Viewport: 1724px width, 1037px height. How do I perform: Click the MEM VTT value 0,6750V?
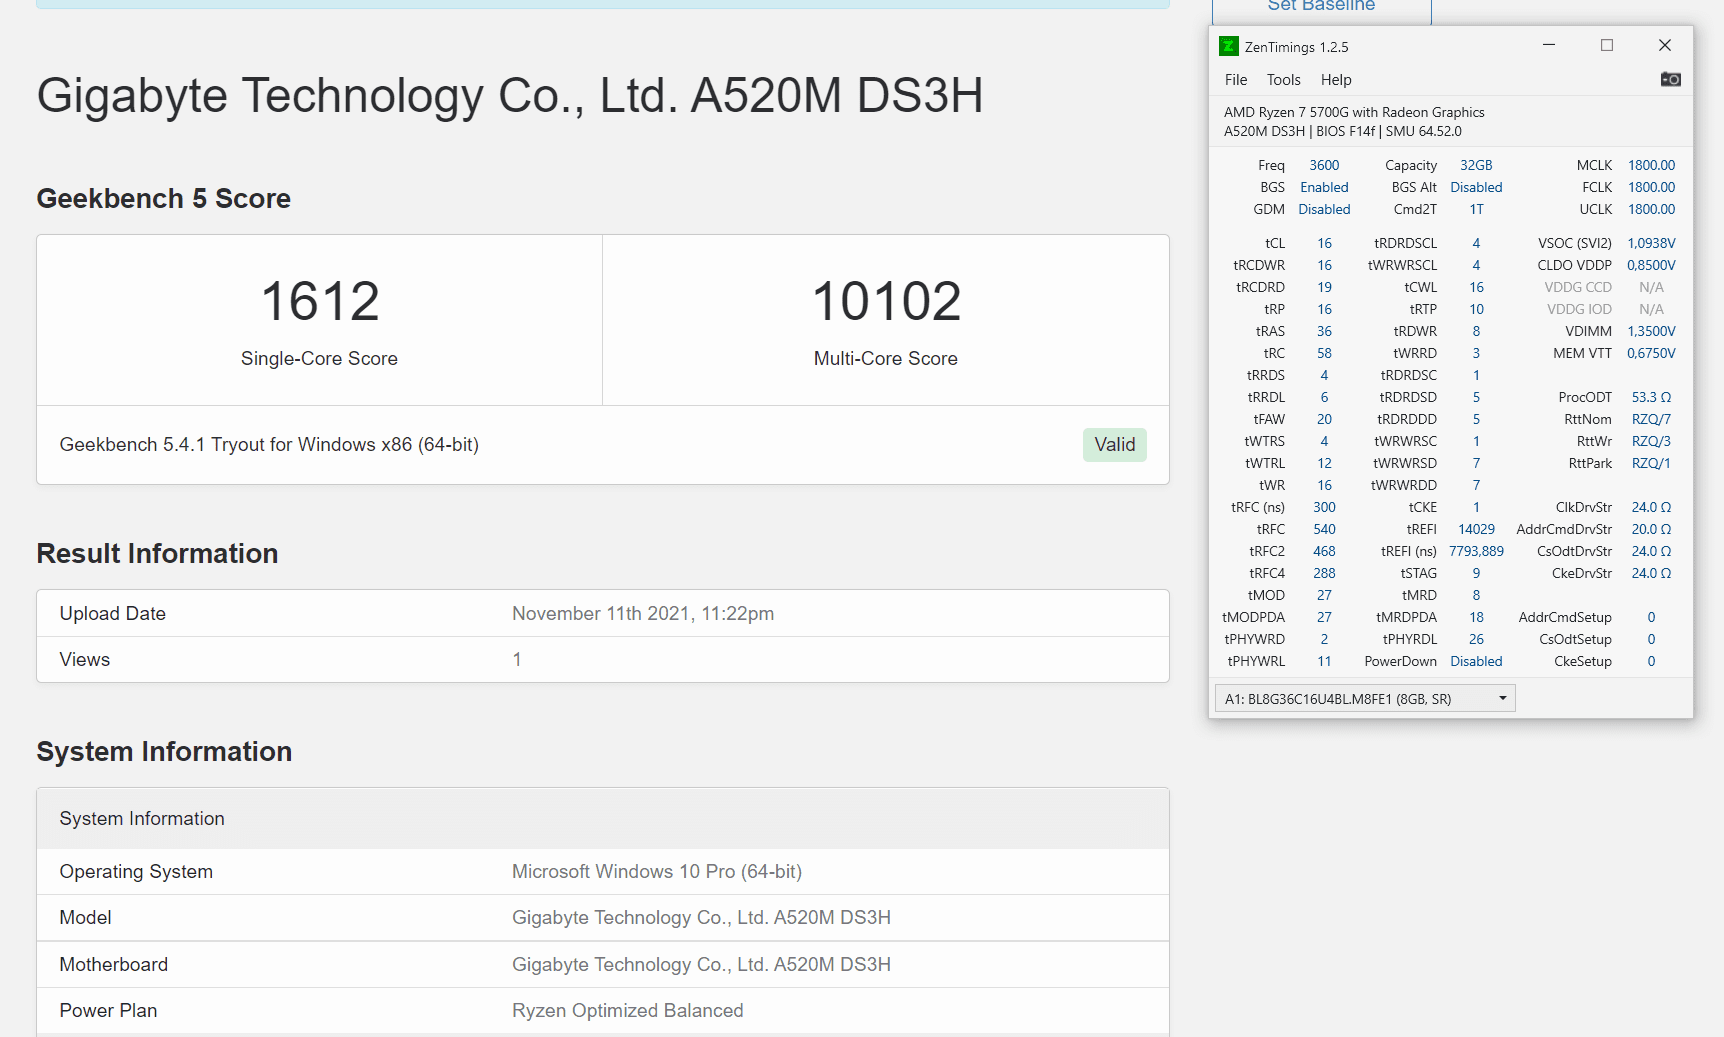click(x=1651, y=353)
